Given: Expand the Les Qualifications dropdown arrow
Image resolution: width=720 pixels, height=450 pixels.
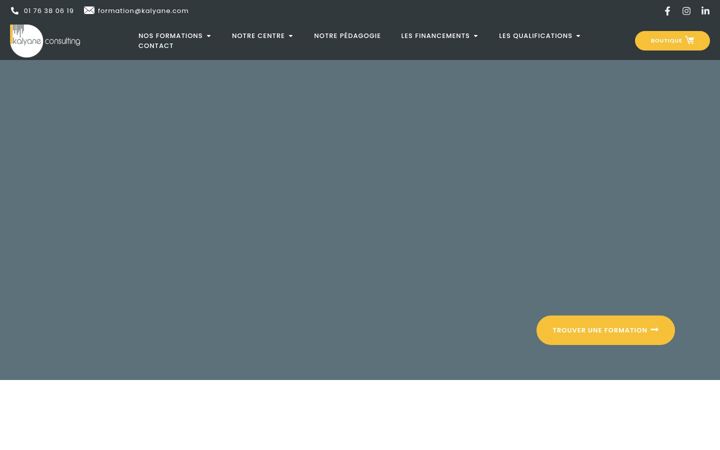Looking at the screenshot, I should tap(578, 36).
